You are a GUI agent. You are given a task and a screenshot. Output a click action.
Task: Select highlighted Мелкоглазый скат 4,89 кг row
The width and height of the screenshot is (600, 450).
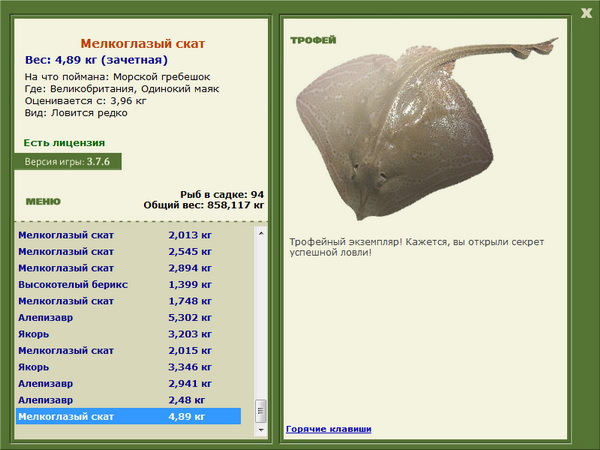(129, 416)
